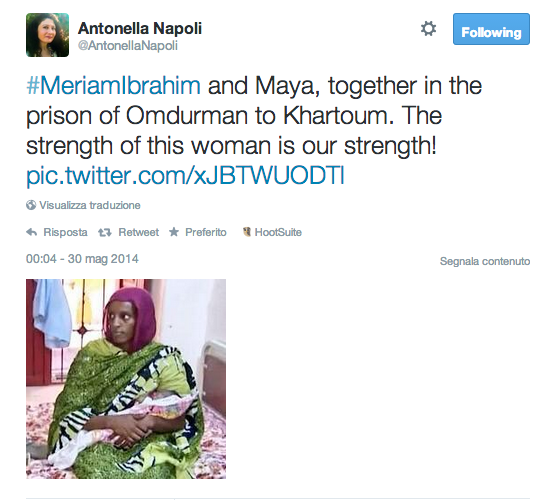Click the retweet arrows icon
The width and height of the screenshot is (547, 500).
[105, 232]
